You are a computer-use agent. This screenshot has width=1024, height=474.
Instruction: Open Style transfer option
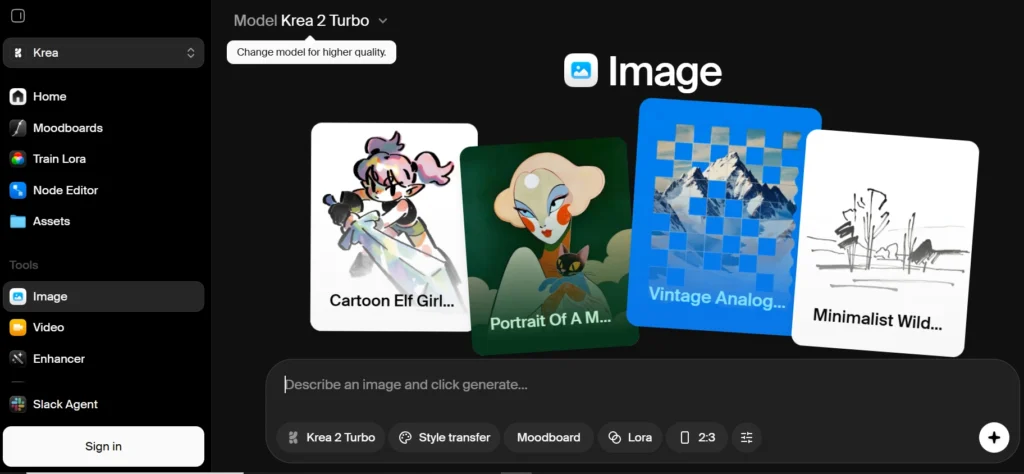click(445, 437)
